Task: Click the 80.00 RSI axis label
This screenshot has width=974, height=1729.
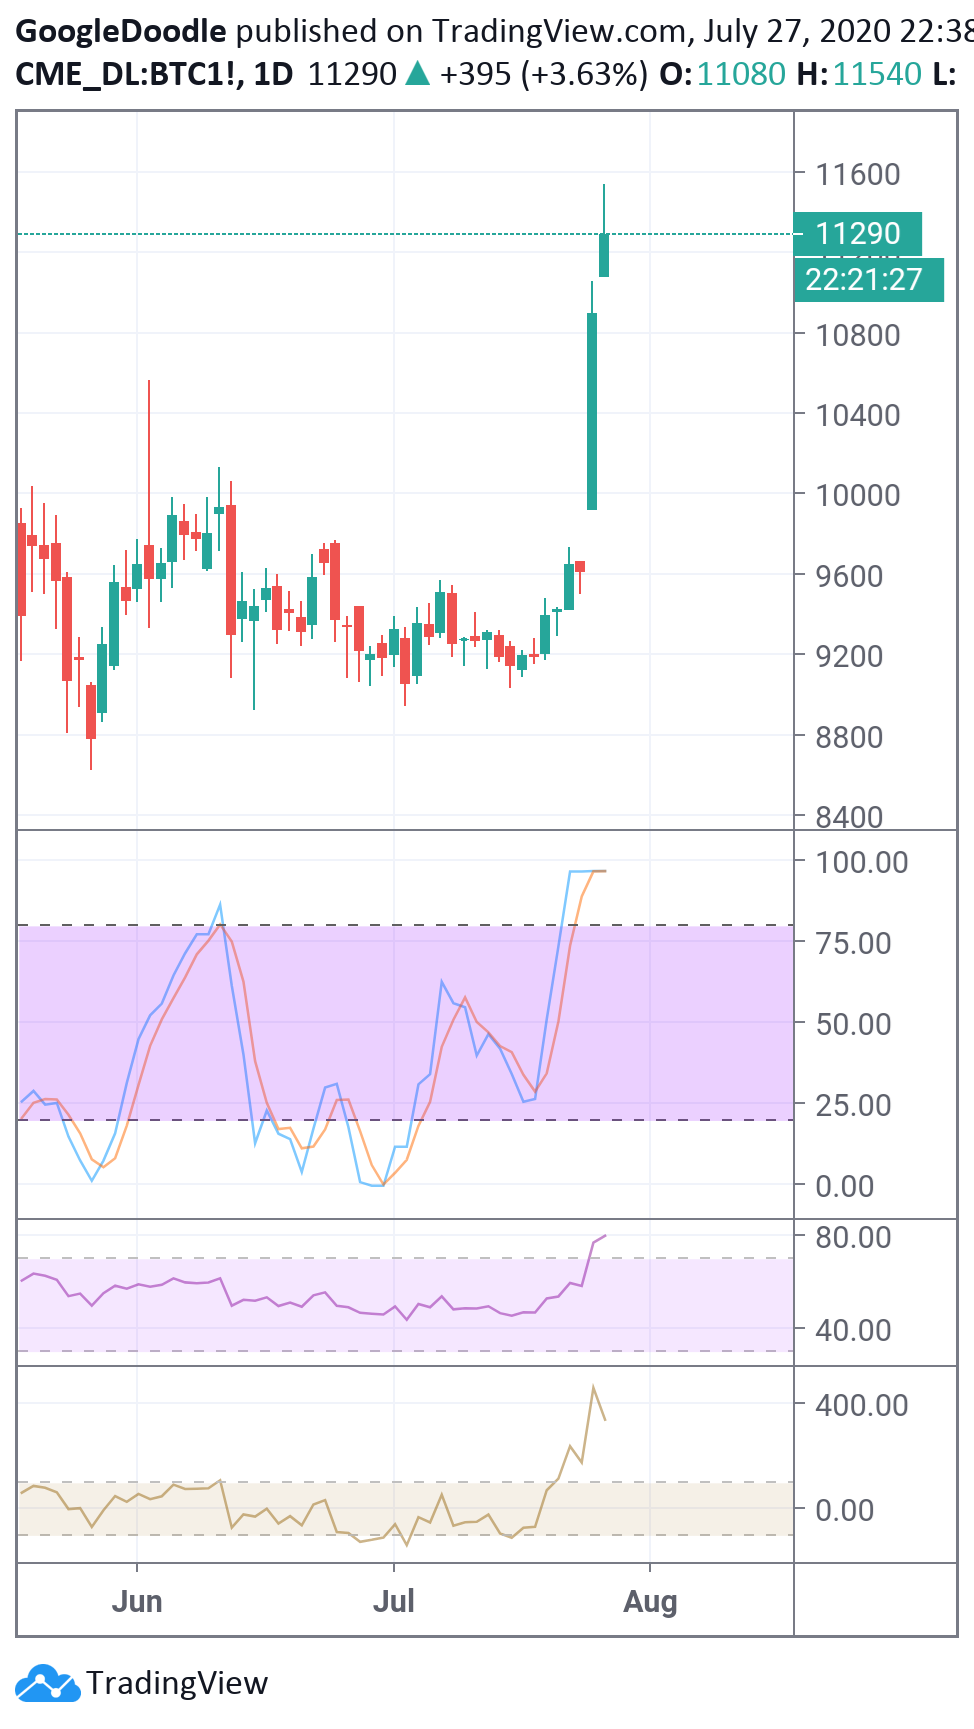Action: [853, 1237]
